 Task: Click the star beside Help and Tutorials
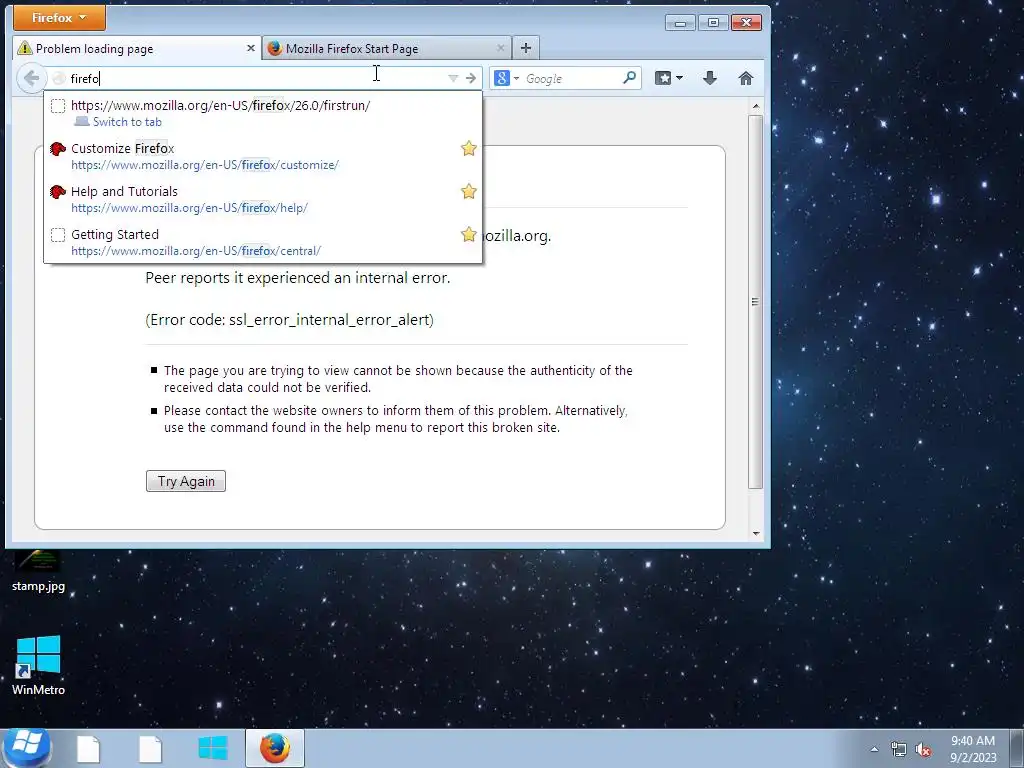click(468, 192)
